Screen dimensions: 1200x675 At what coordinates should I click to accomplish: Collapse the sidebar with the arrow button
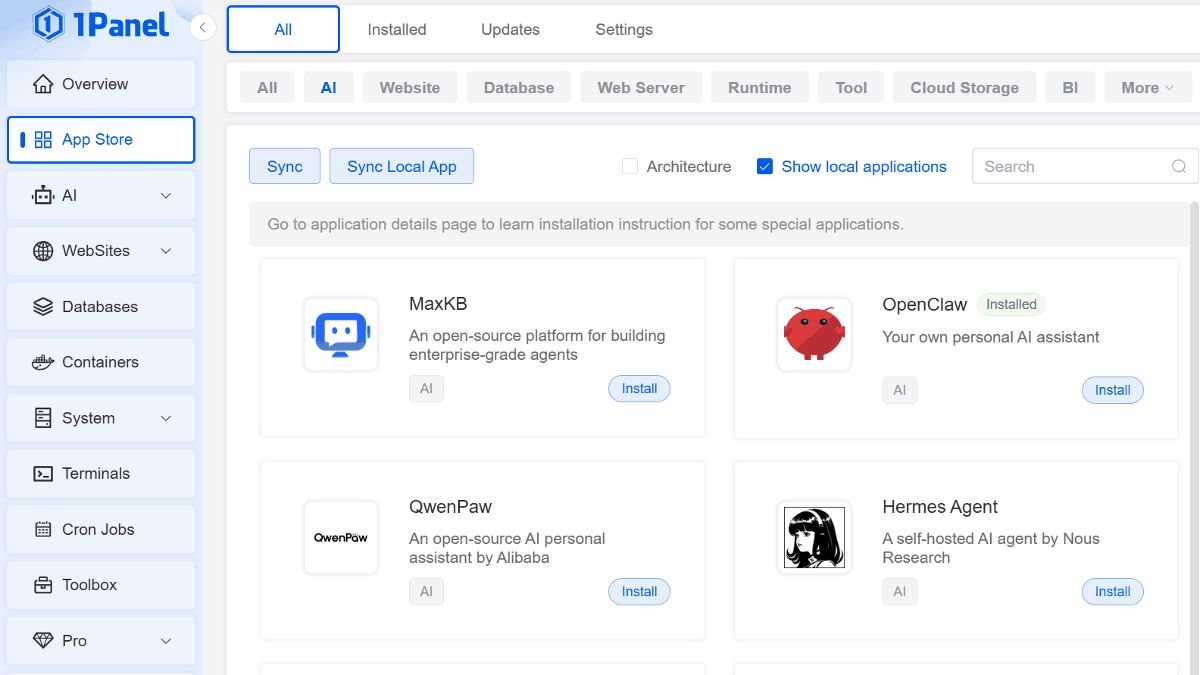coord(202,28)
